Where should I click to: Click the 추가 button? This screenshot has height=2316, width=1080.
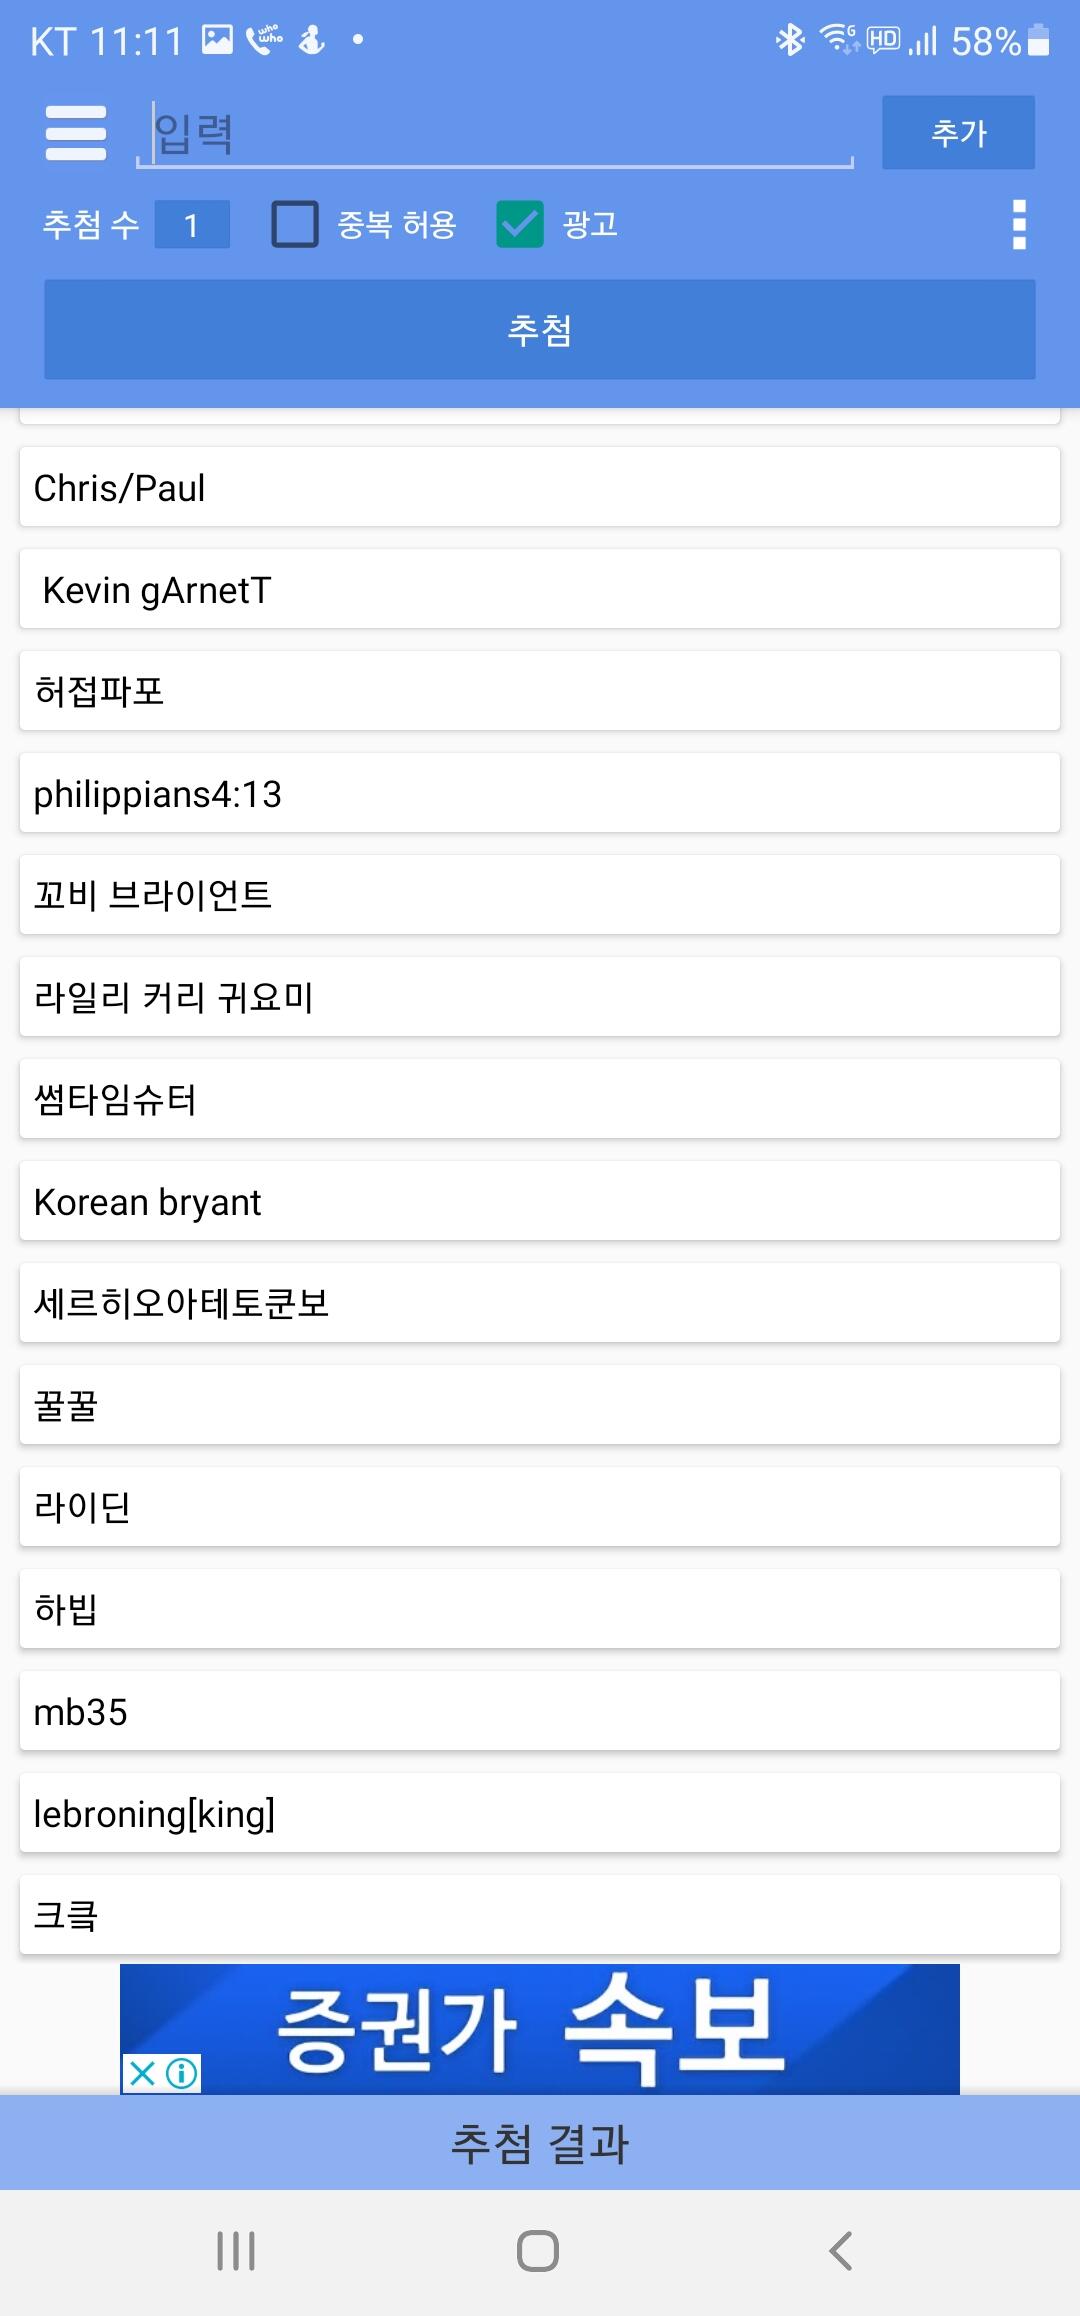[x=958, y=132]
